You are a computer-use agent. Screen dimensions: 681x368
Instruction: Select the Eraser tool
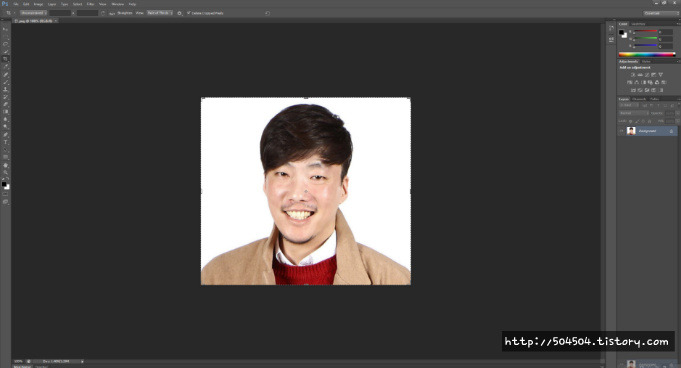(5, 104)
